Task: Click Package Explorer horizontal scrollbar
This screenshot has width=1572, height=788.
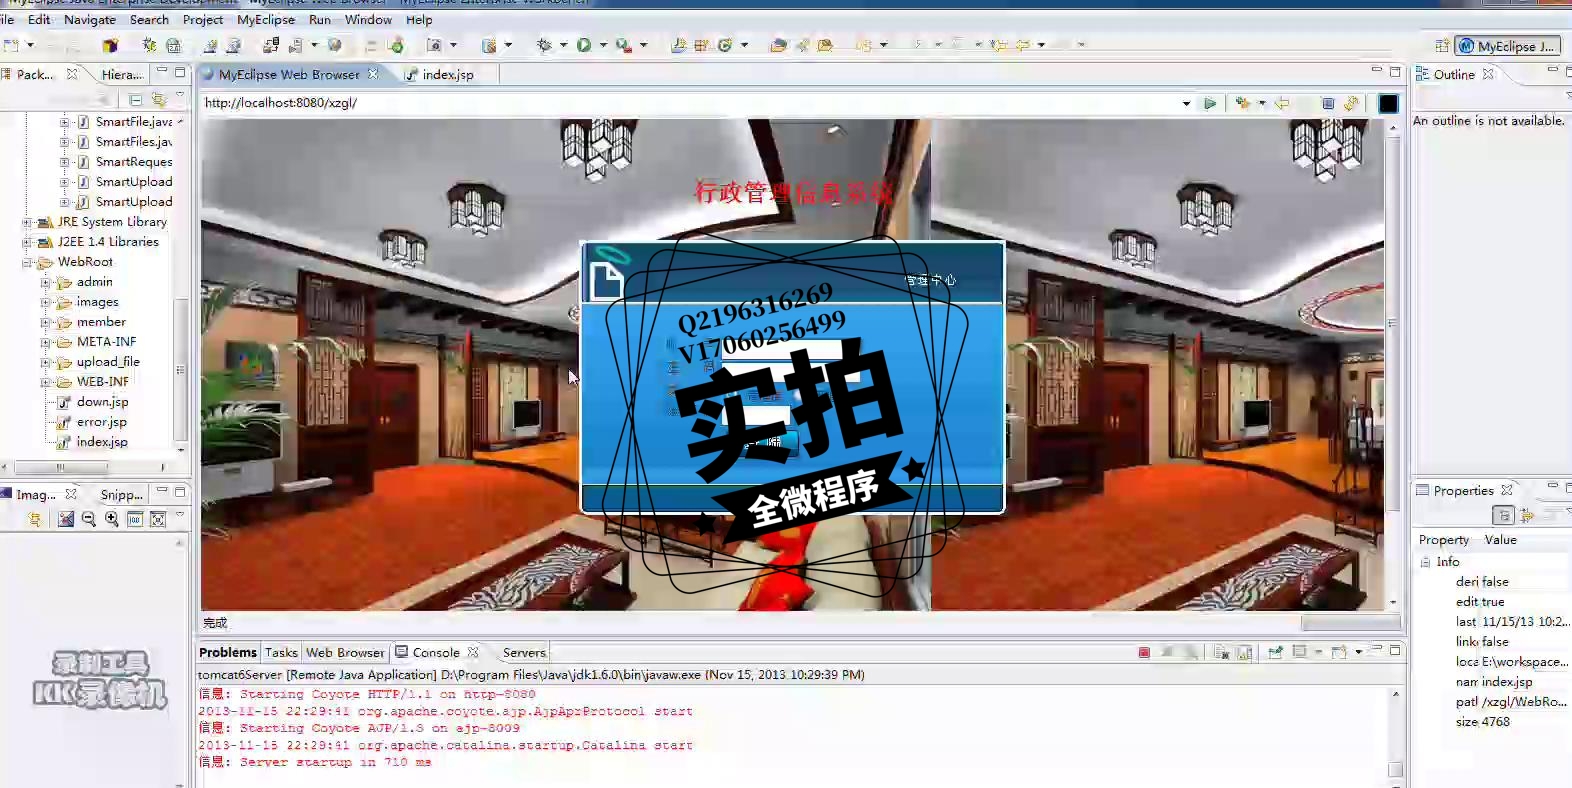Action: [x=60, y=467]
